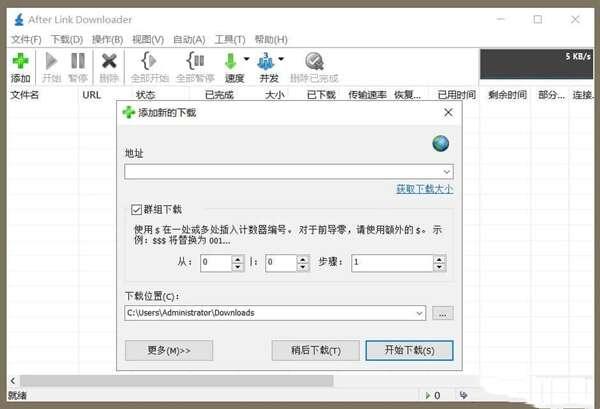The width and height of the screenshot is (600, 409).
Task: Toggle the Group Download (群组下载) checkbox
Action: pyautogui.click(x=137, y=209)
